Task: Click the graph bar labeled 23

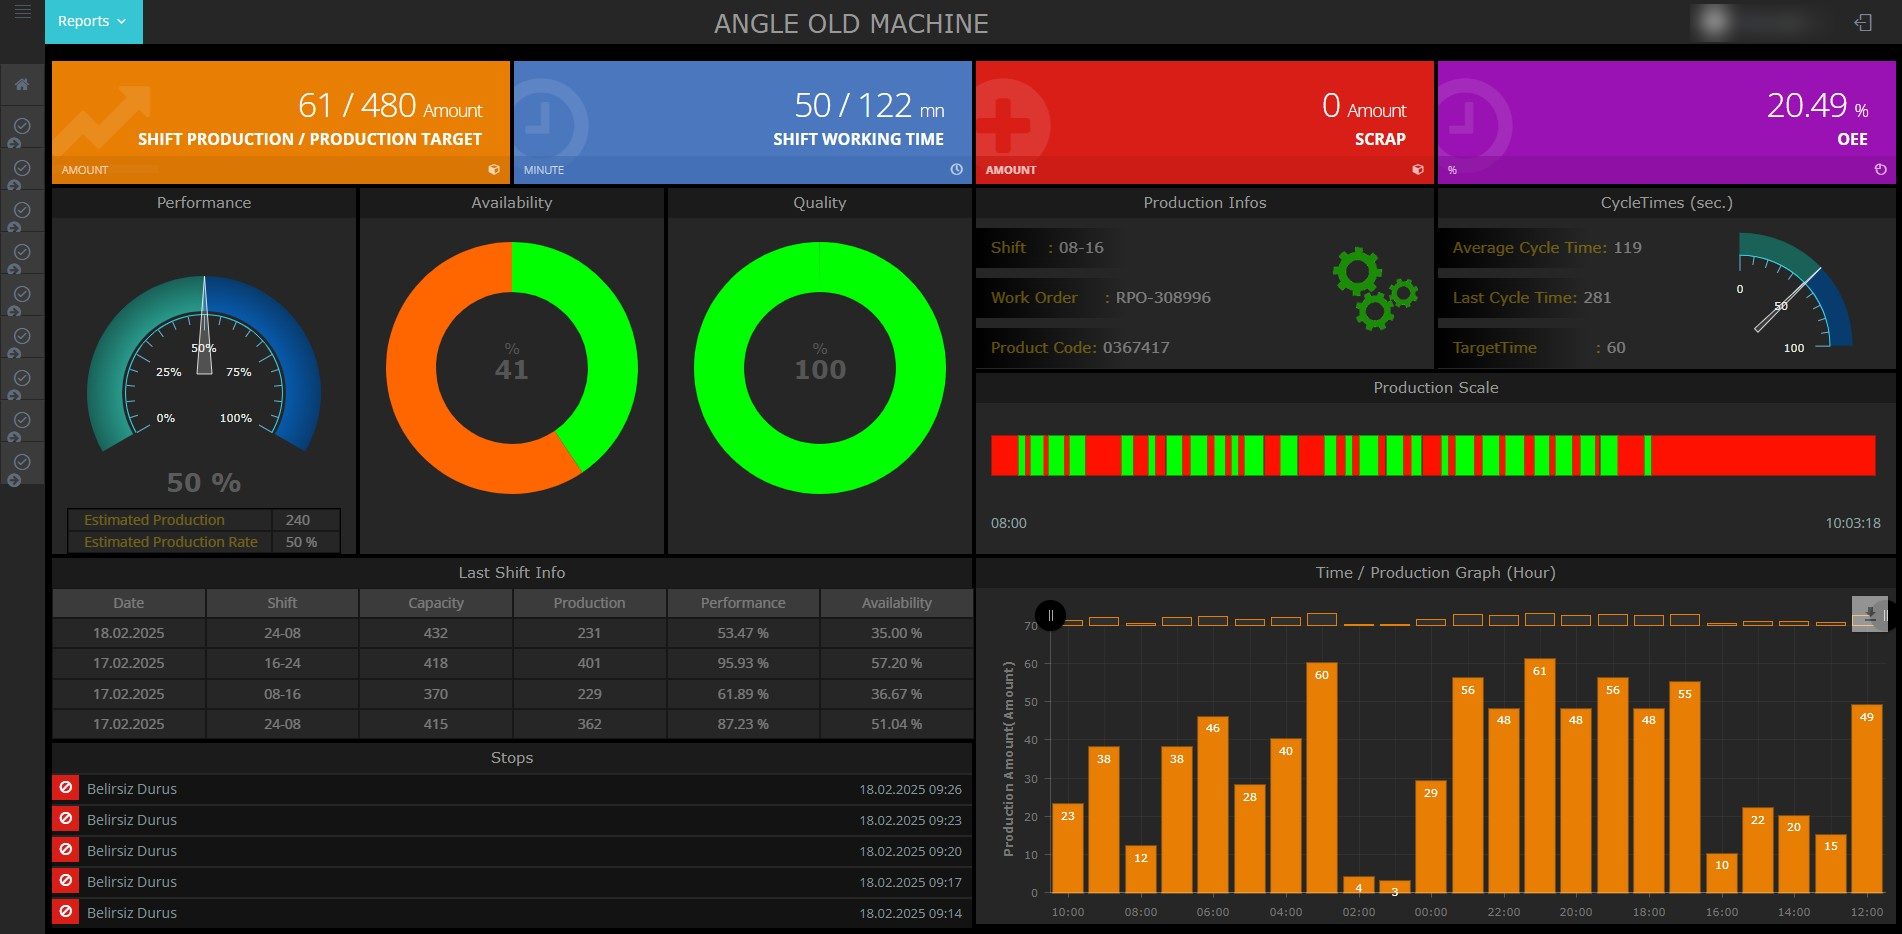Action: pos(1068,848)
